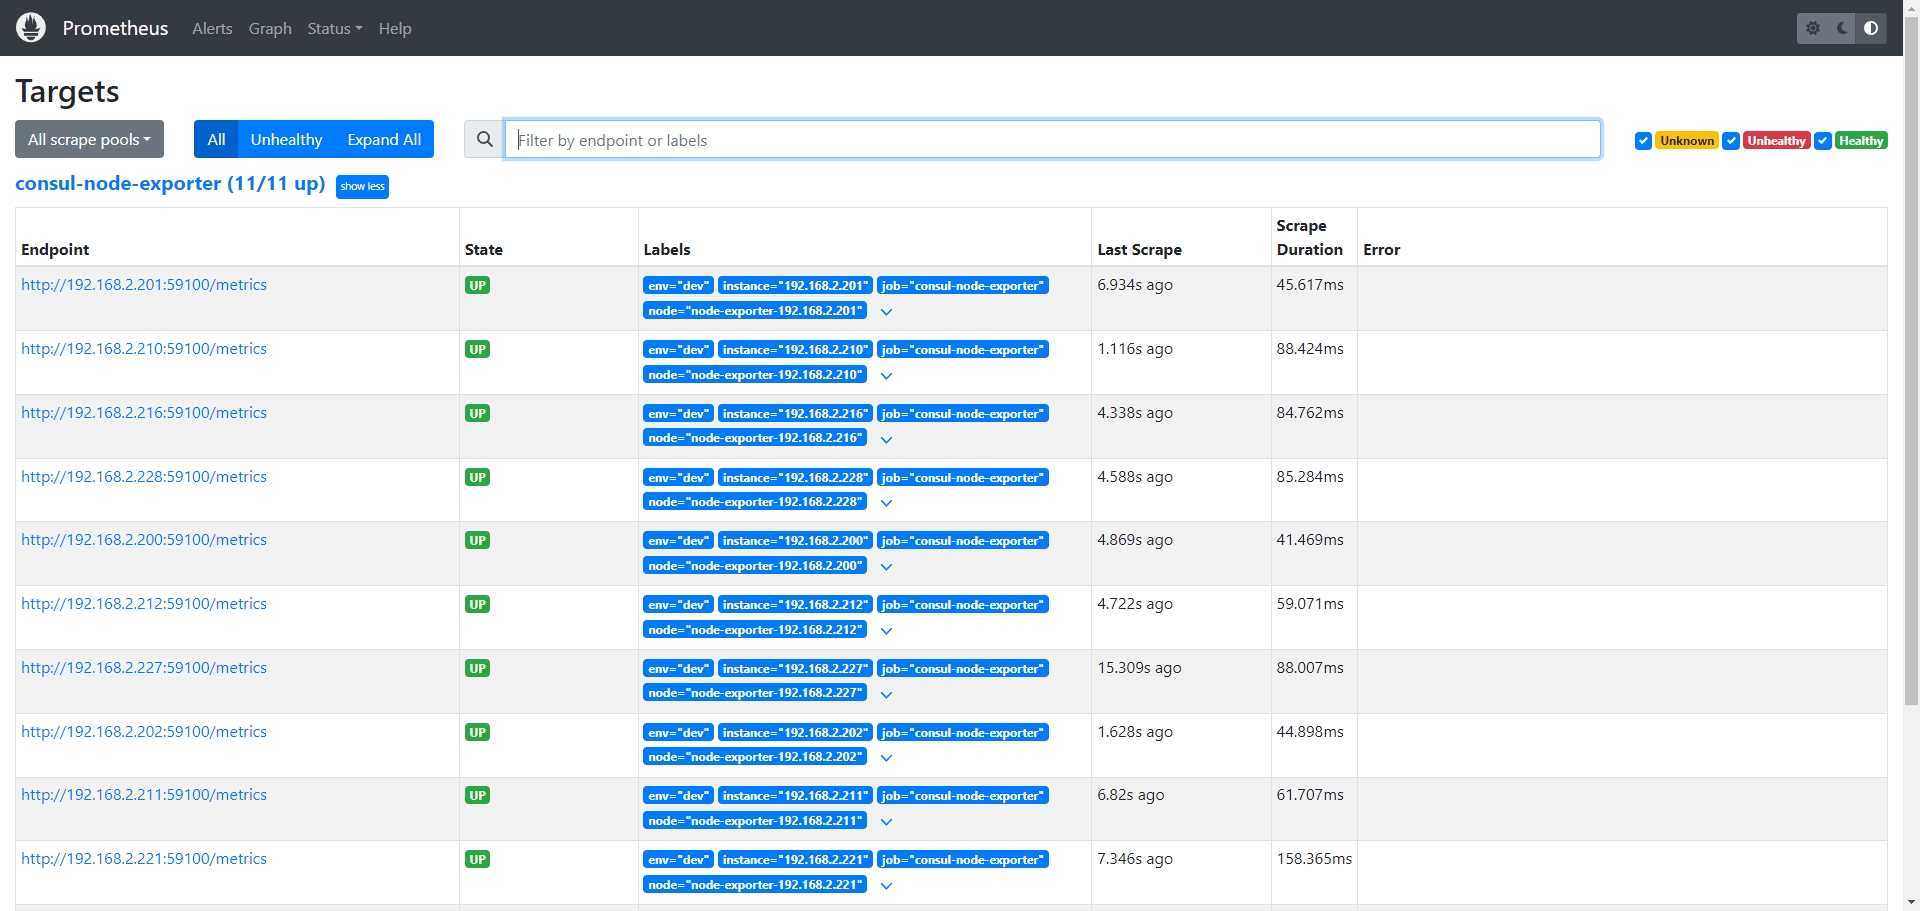This screenshot has width=1920, height=911.
Task: Click the Prometheus flame logo
Action: coord(31,28)
